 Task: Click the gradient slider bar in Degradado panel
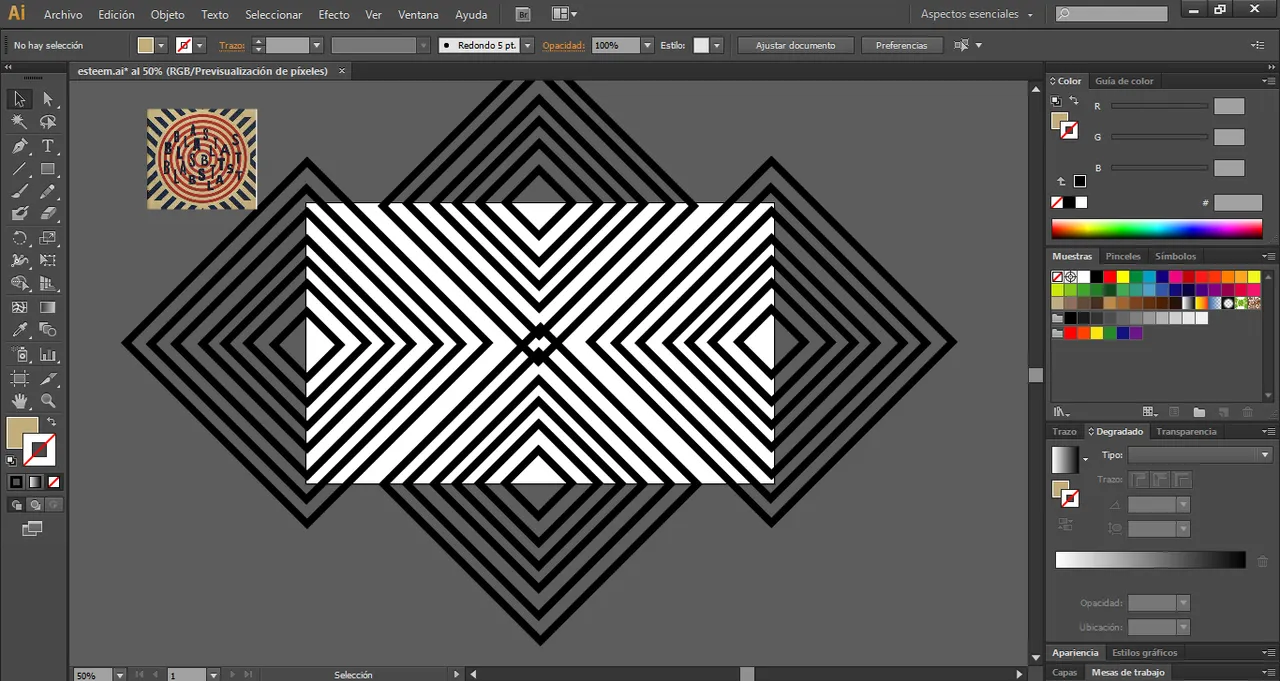click(1150, 560)
